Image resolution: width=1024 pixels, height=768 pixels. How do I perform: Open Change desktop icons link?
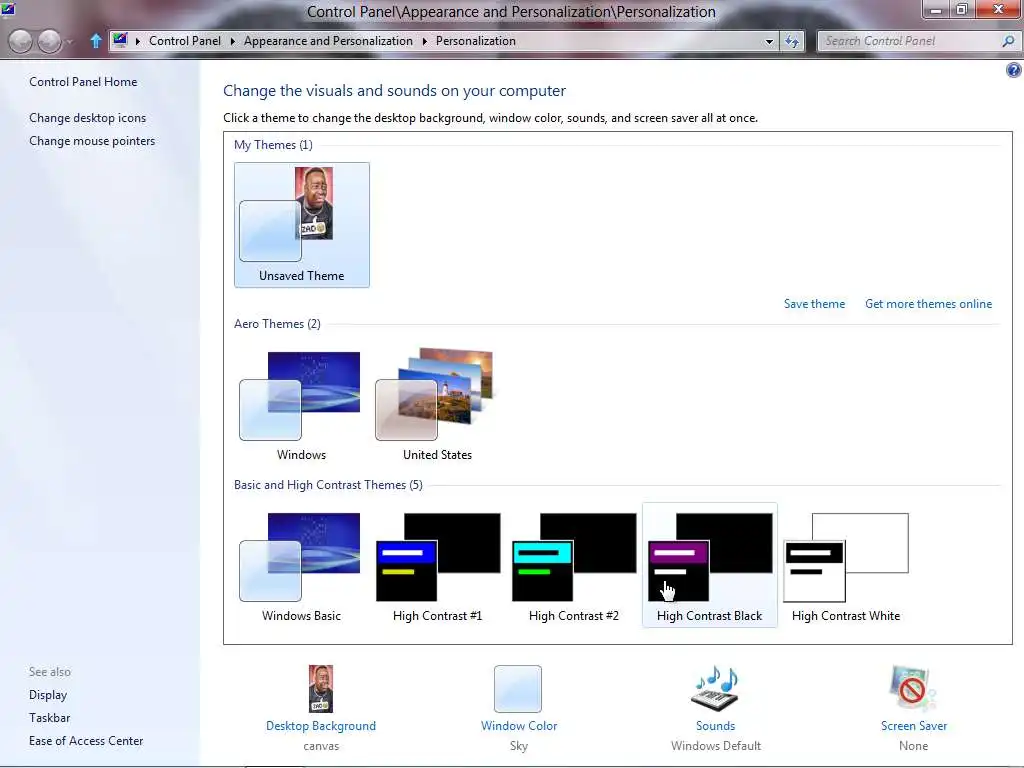(x=88, y=118)
